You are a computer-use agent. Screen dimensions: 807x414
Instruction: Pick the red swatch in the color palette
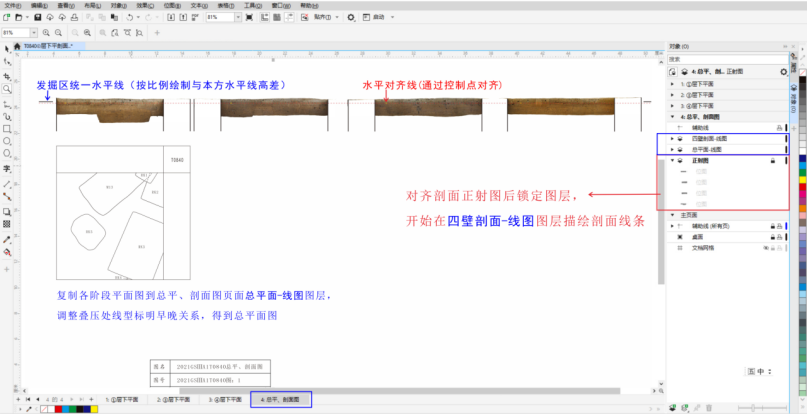[800, 186]
